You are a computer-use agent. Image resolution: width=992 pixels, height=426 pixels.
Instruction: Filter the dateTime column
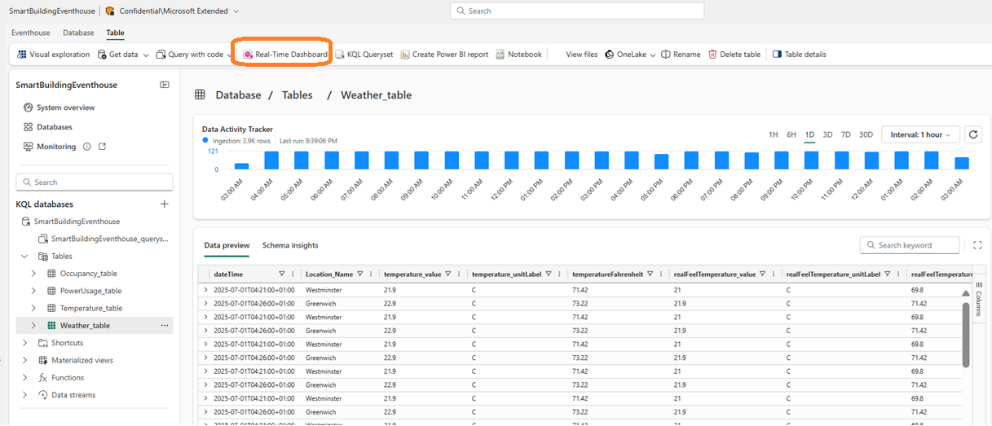point(282,274)
